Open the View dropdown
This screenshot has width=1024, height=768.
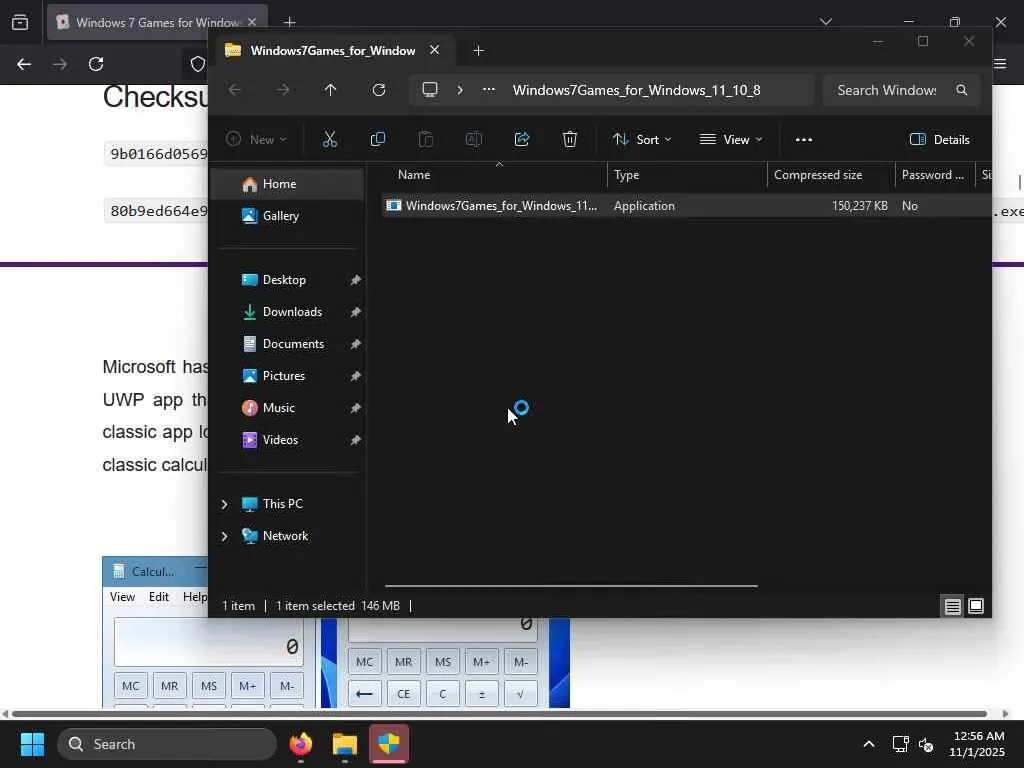(x=731, y=140)
